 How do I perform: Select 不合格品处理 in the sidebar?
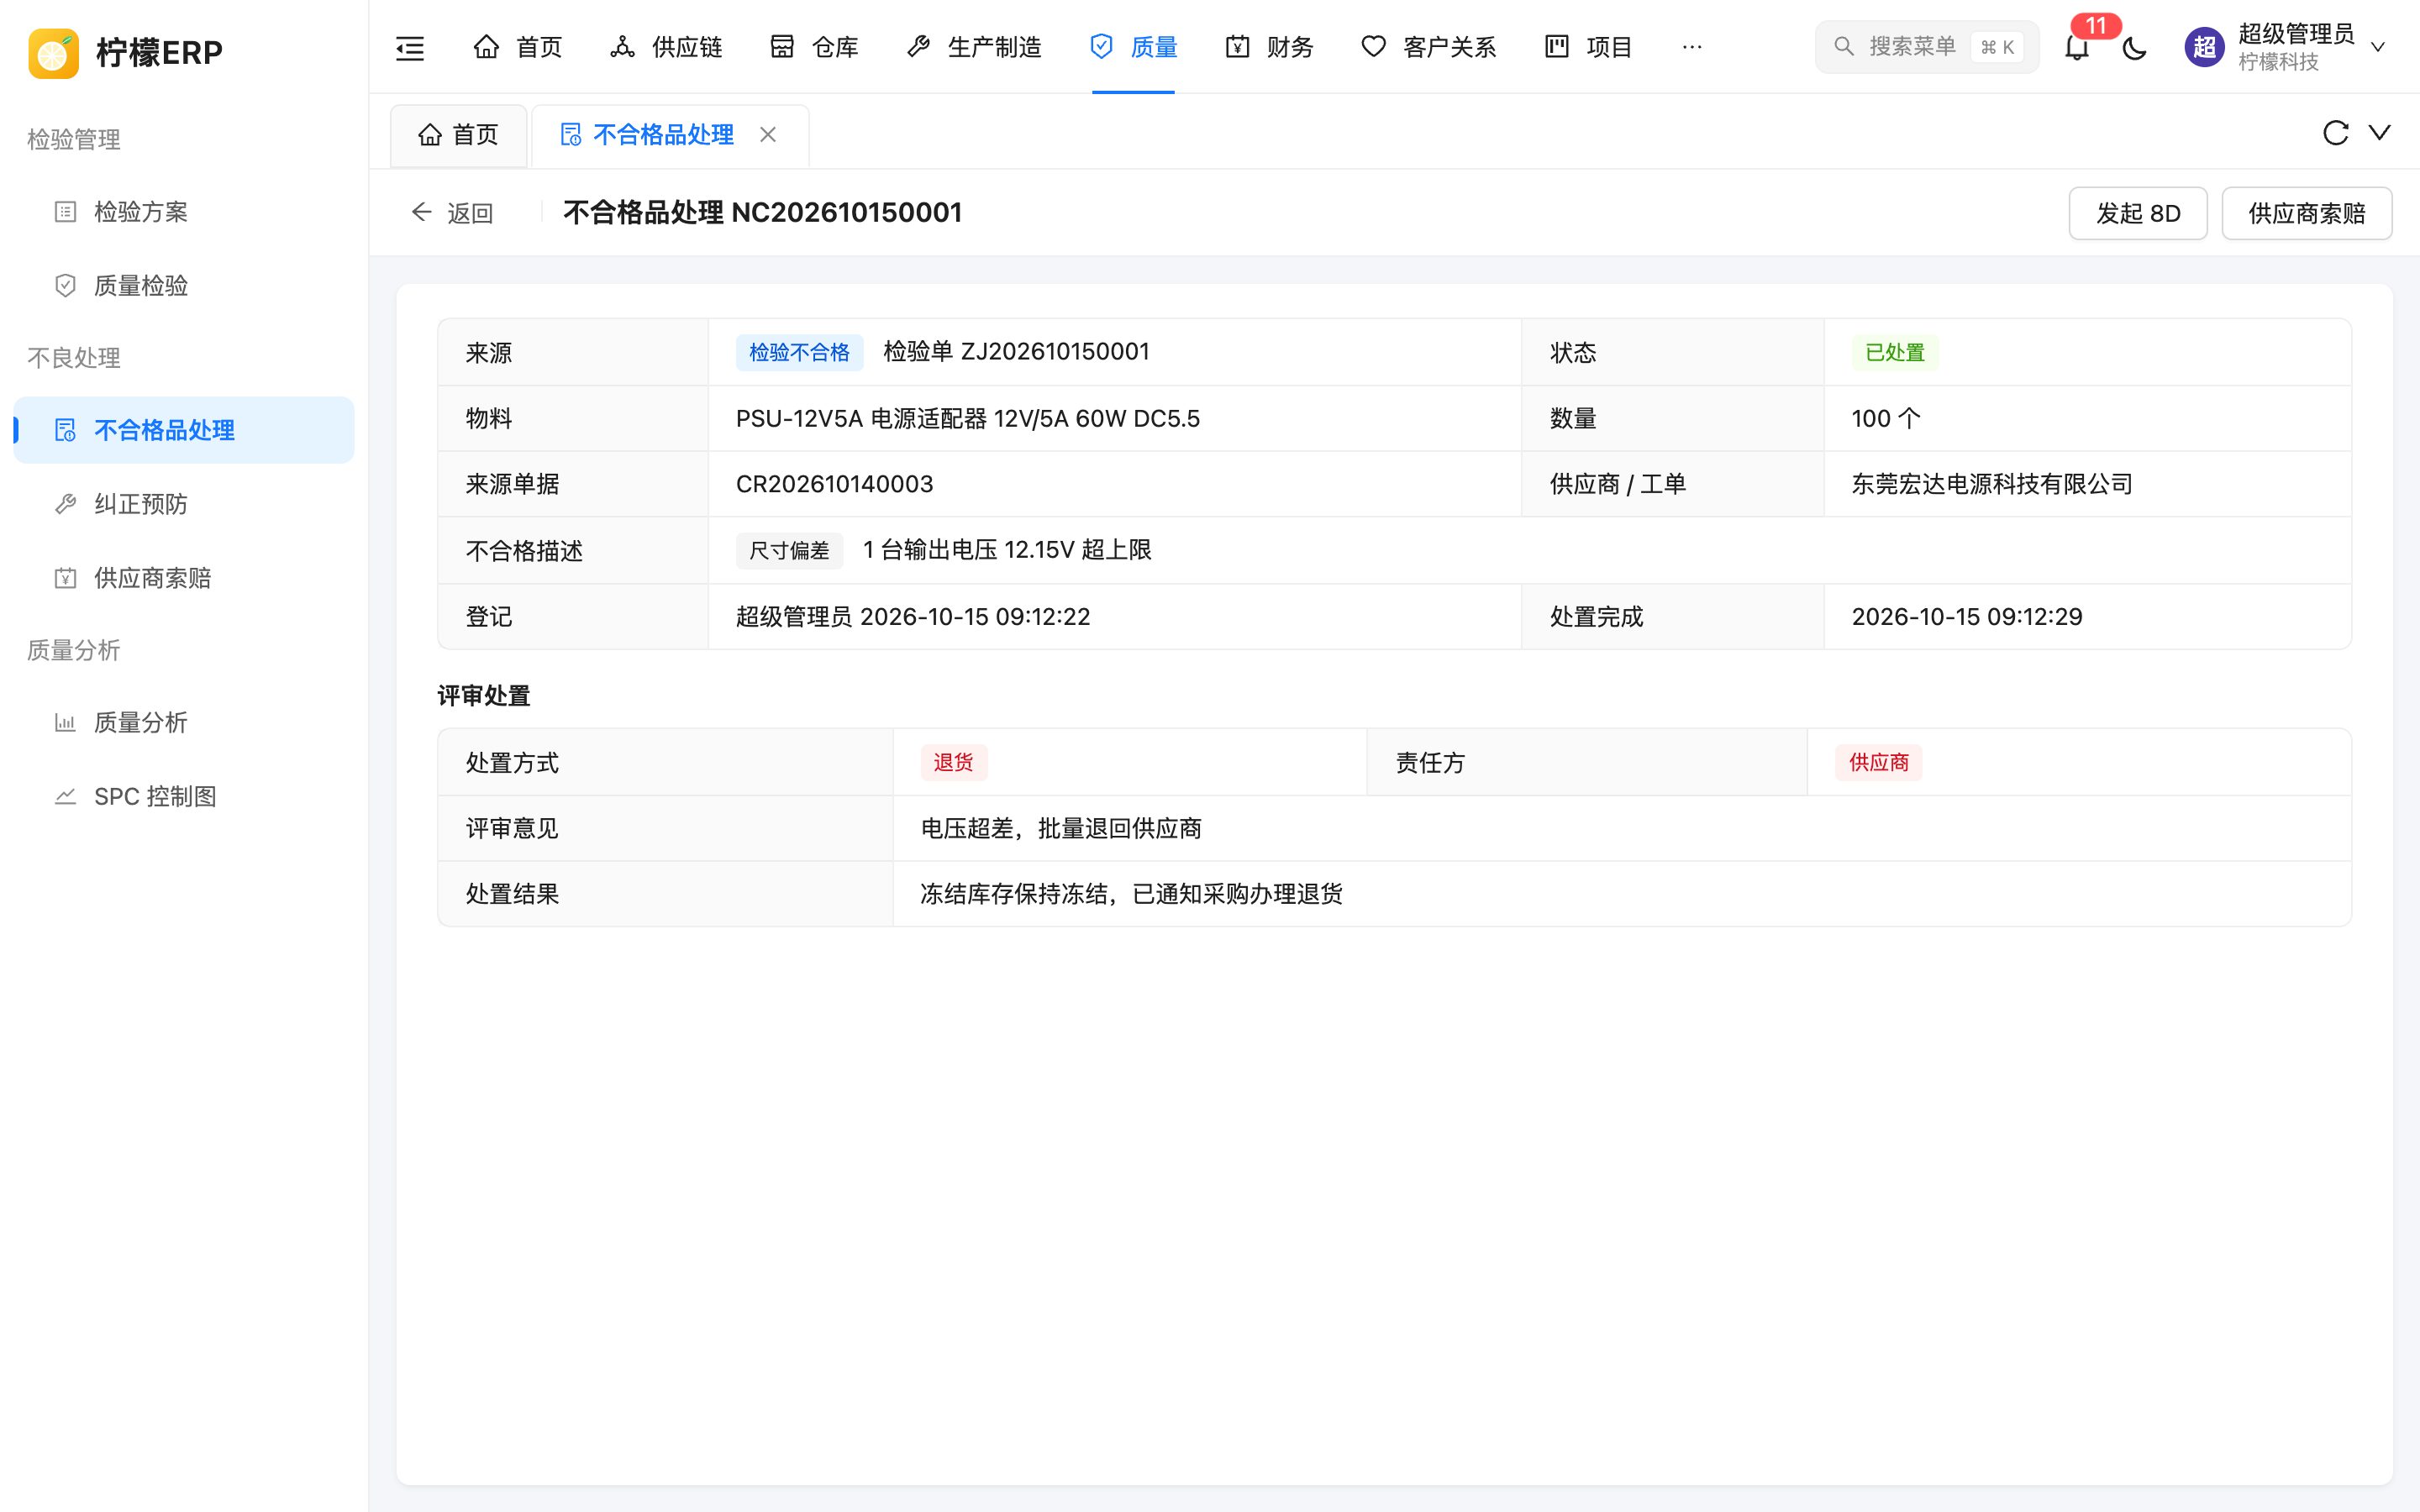tap(184, 430)
